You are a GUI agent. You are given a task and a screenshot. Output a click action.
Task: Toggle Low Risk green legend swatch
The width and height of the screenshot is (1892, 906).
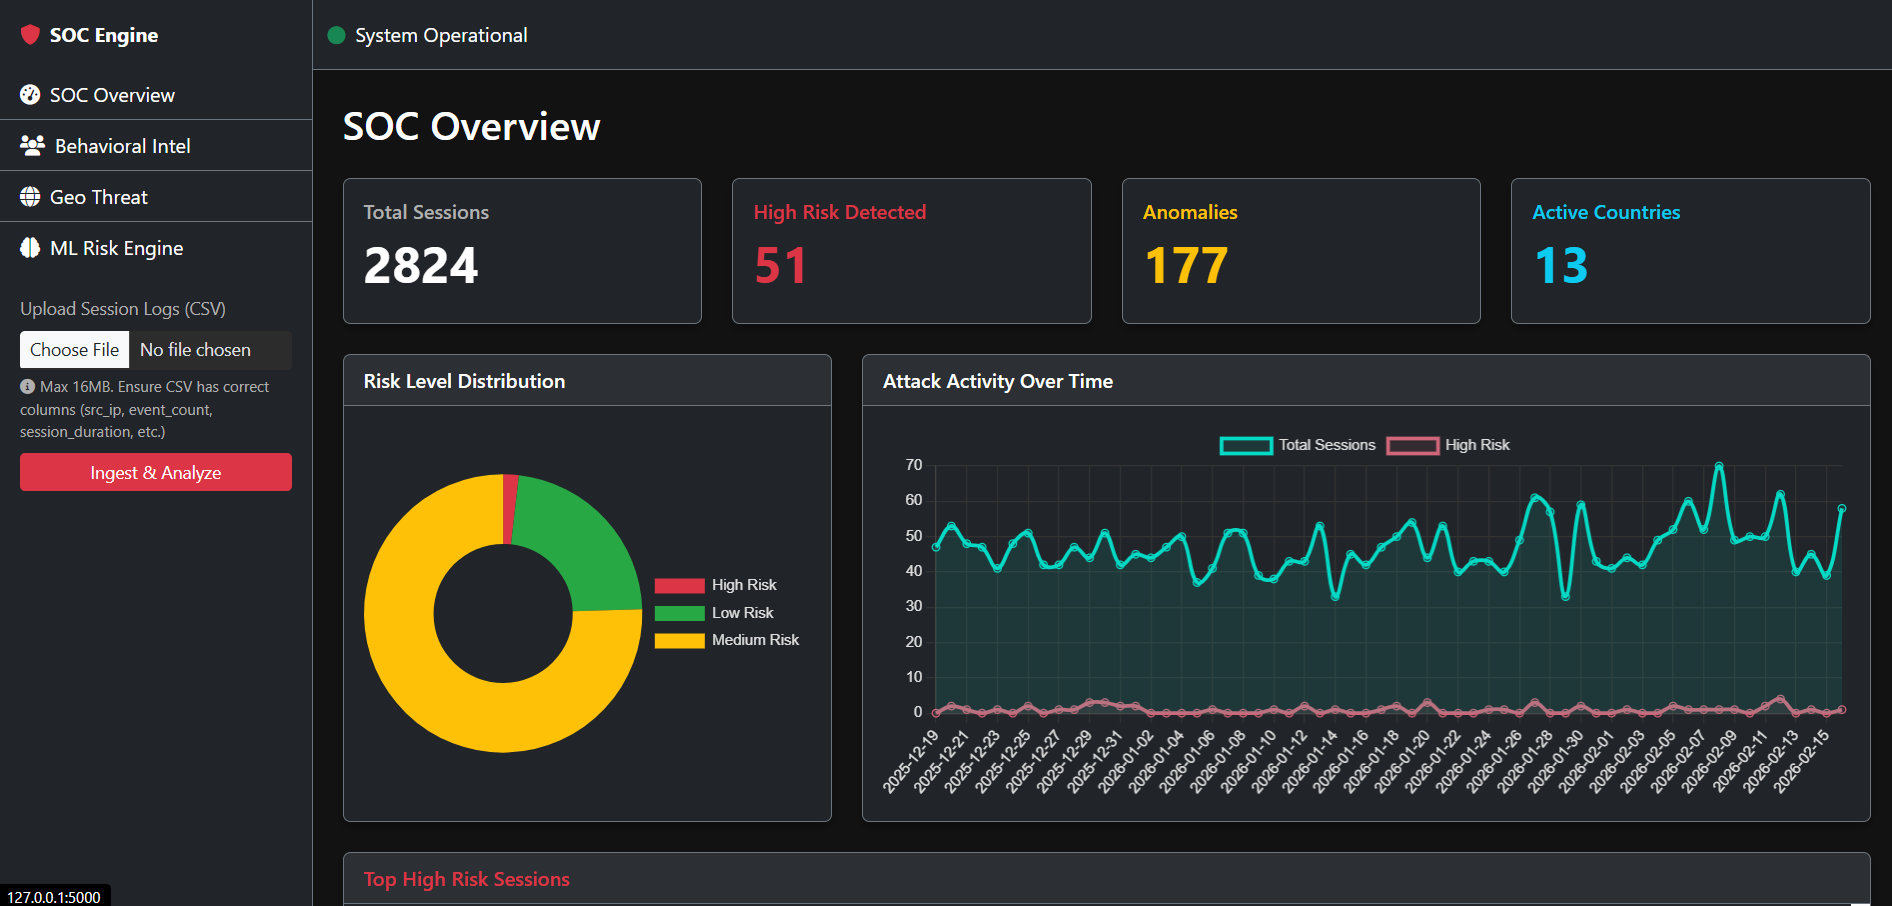coord(680,613)
